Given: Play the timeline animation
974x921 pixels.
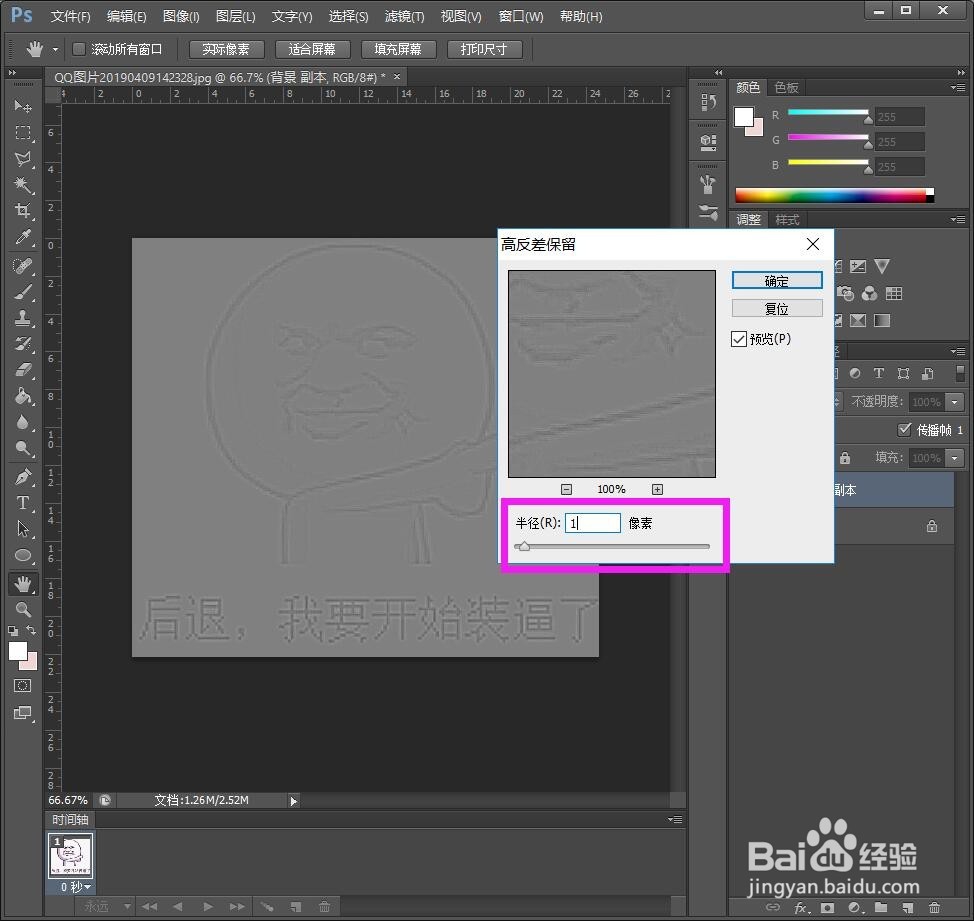Looking at the screenshot, I should [207, 907].
